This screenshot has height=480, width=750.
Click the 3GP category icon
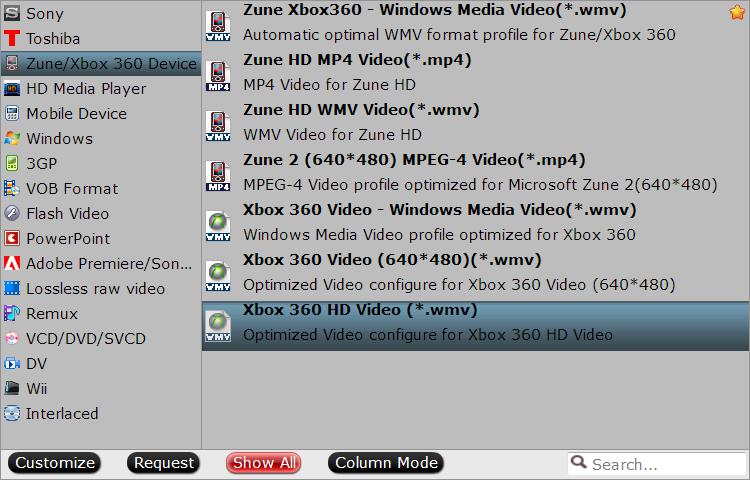[12, 163]
